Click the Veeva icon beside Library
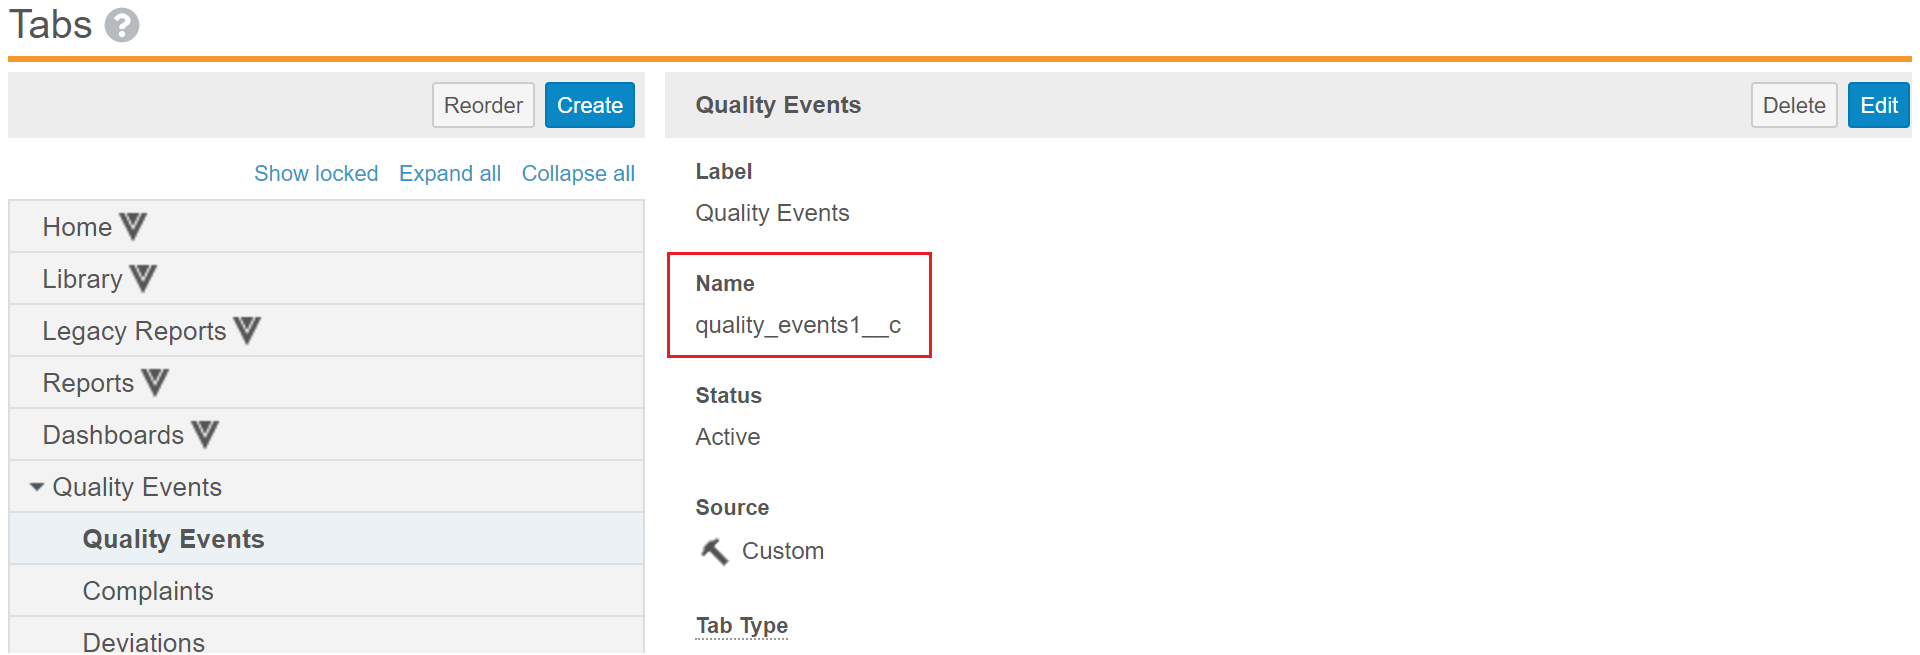This screenshot has width=1920, height=655. pos(143,278)
